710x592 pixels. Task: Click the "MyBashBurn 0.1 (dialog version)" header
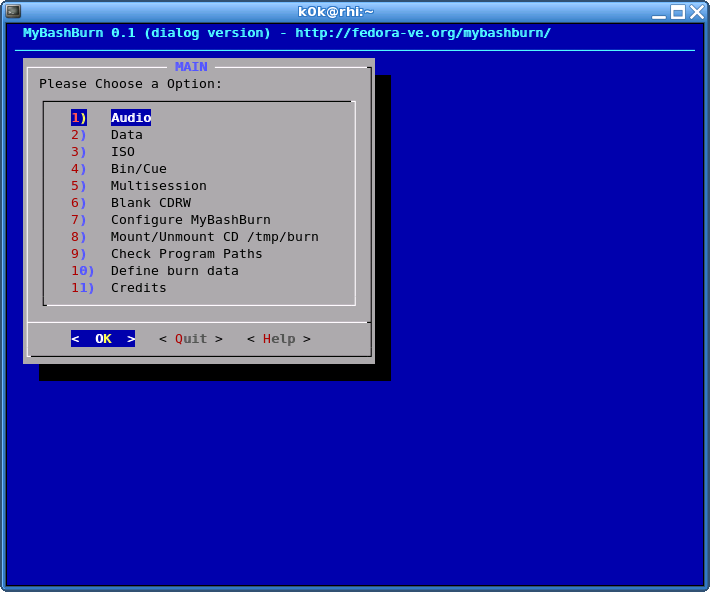click(x=147, y=33)
